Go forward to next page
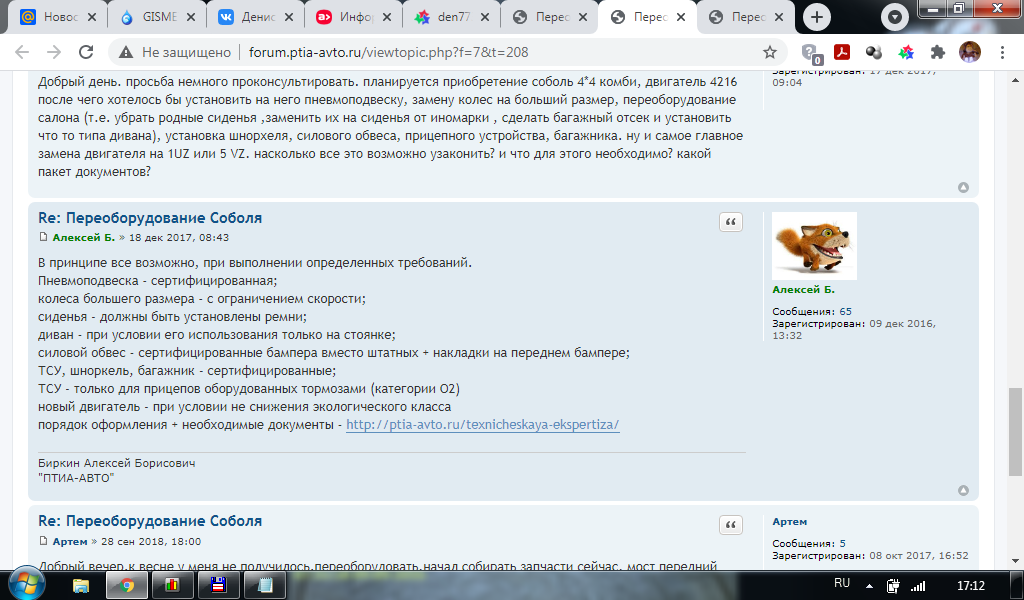The image size is (1024, 600). [x=54, y=52]
